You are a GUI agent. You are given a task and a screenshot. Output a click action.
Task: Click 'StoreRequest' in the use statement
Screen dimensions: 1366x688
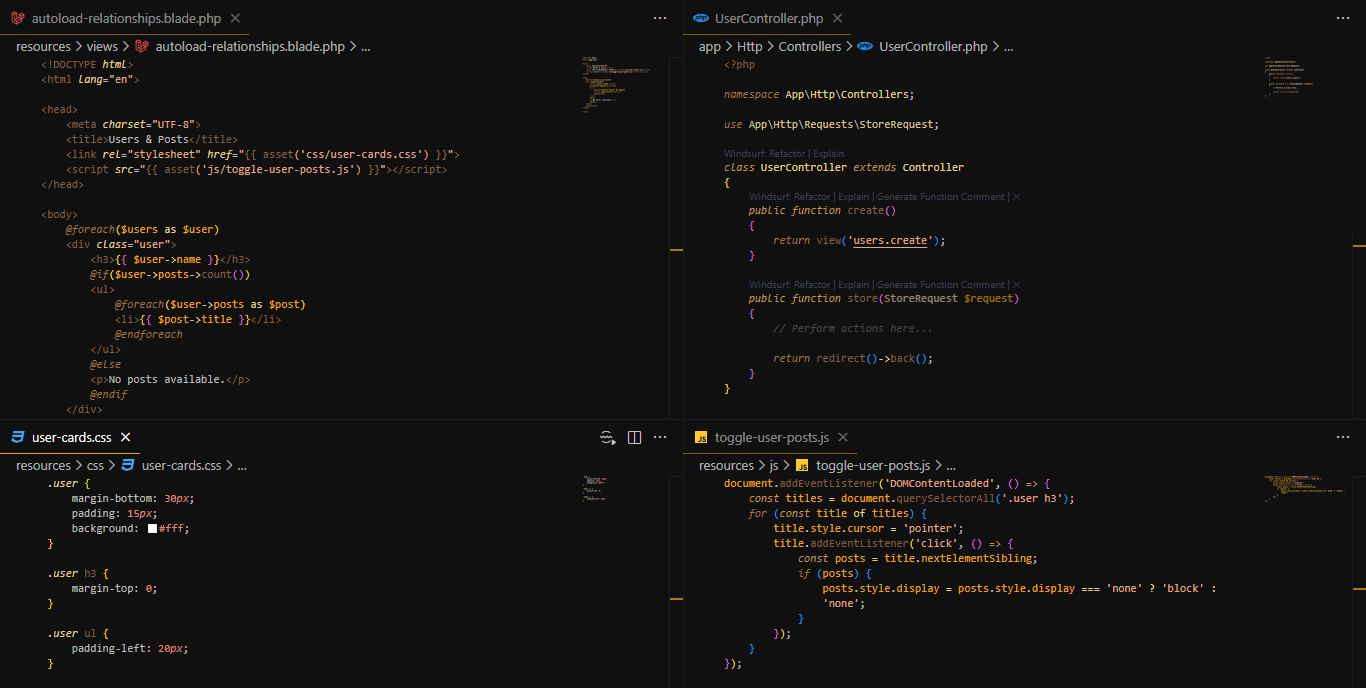[x=897, y=124]
